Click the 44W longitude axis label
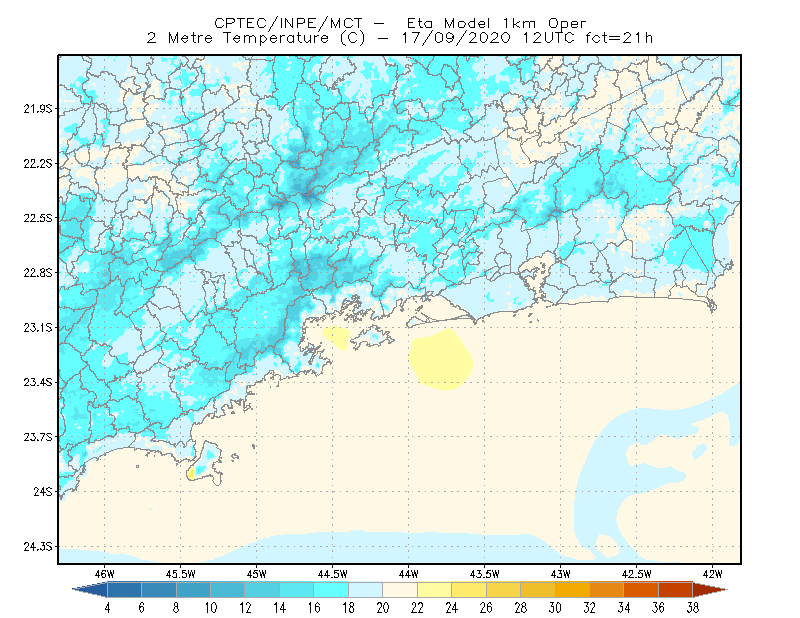Image resolution: width=800 pixels, height=618 pixels. [x=408, y=574]
